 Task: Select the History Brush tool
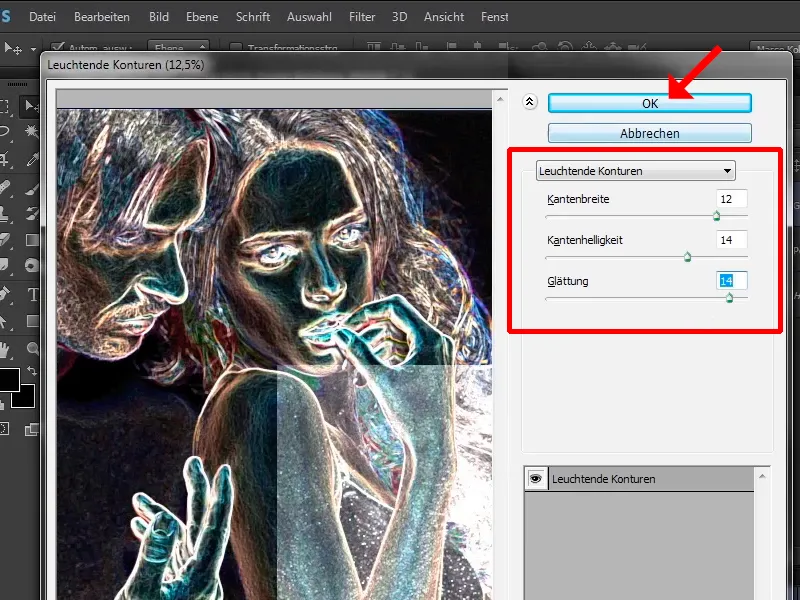31,213
